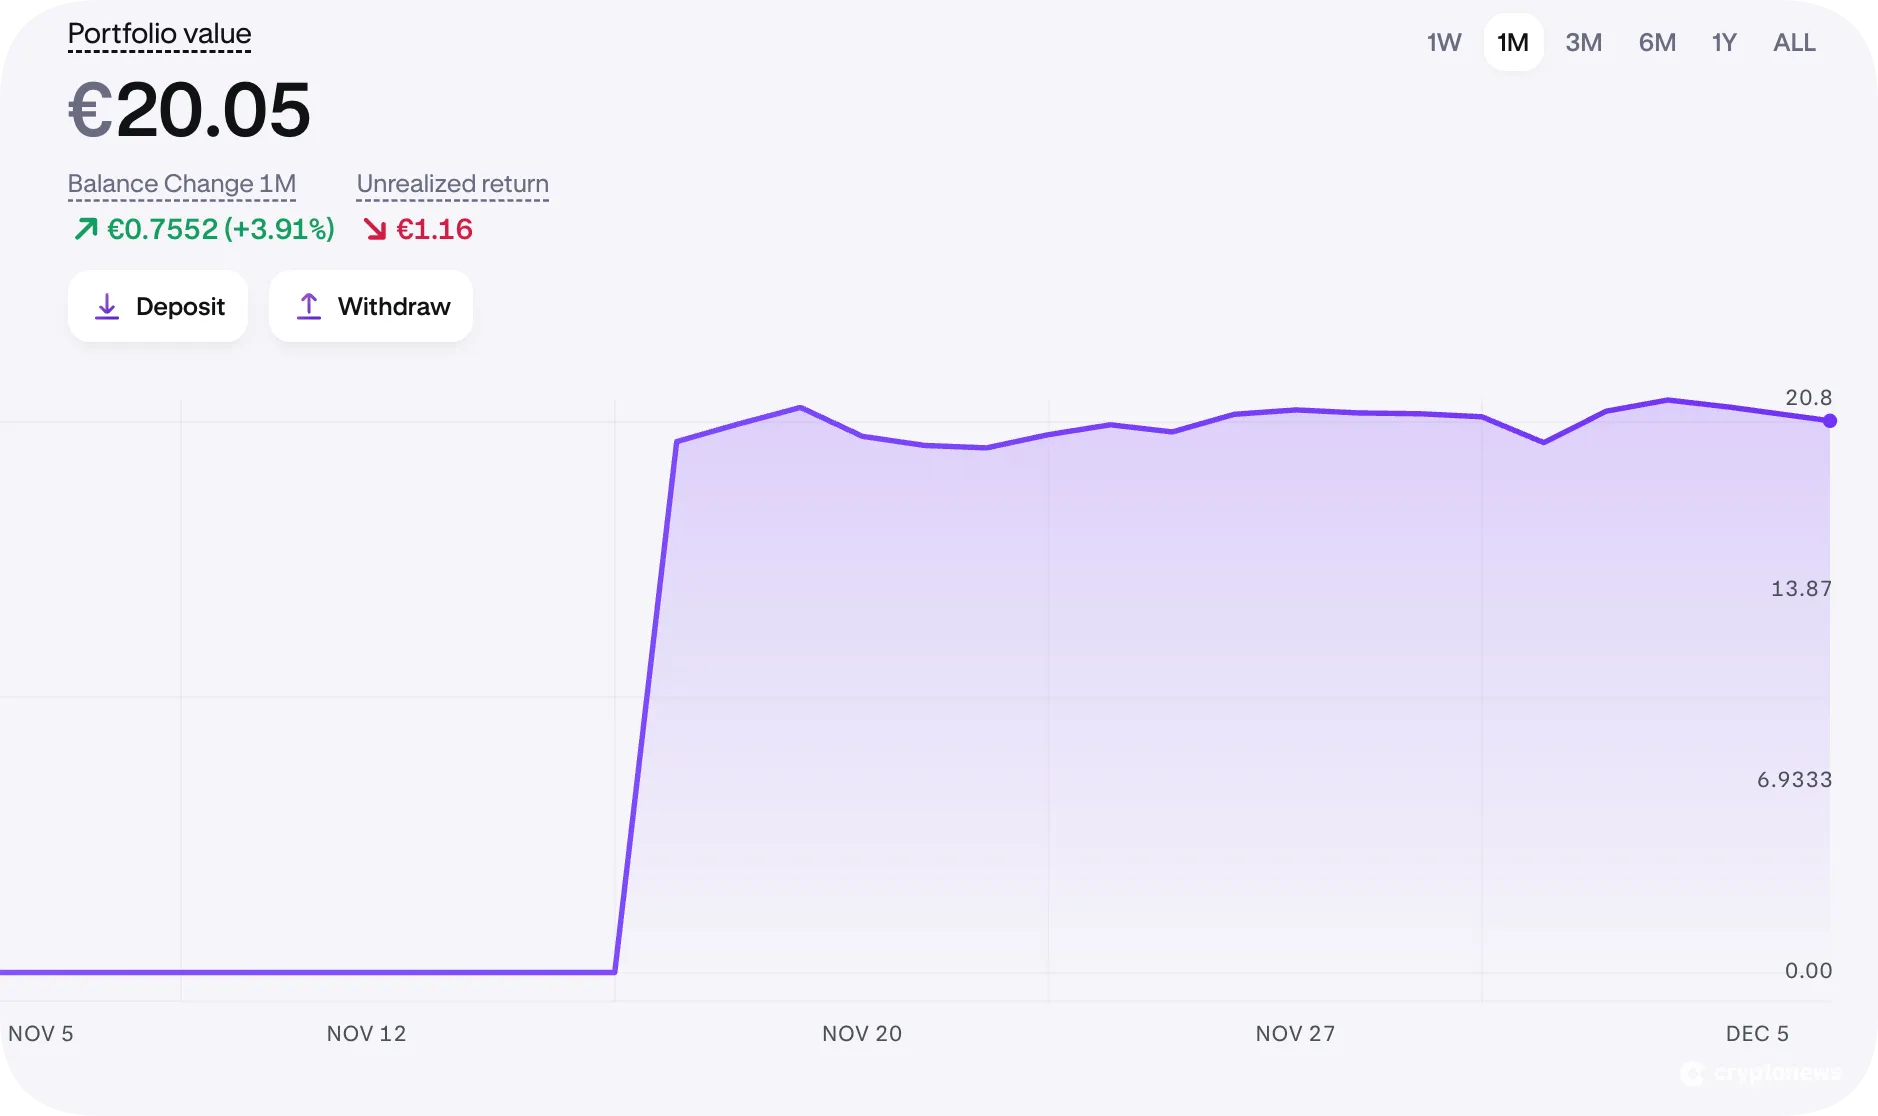Image resolution: width=1878 pixels, height=1116 pixels.
Task: Open the 1Y portfolio chart
Action: 1724,42
